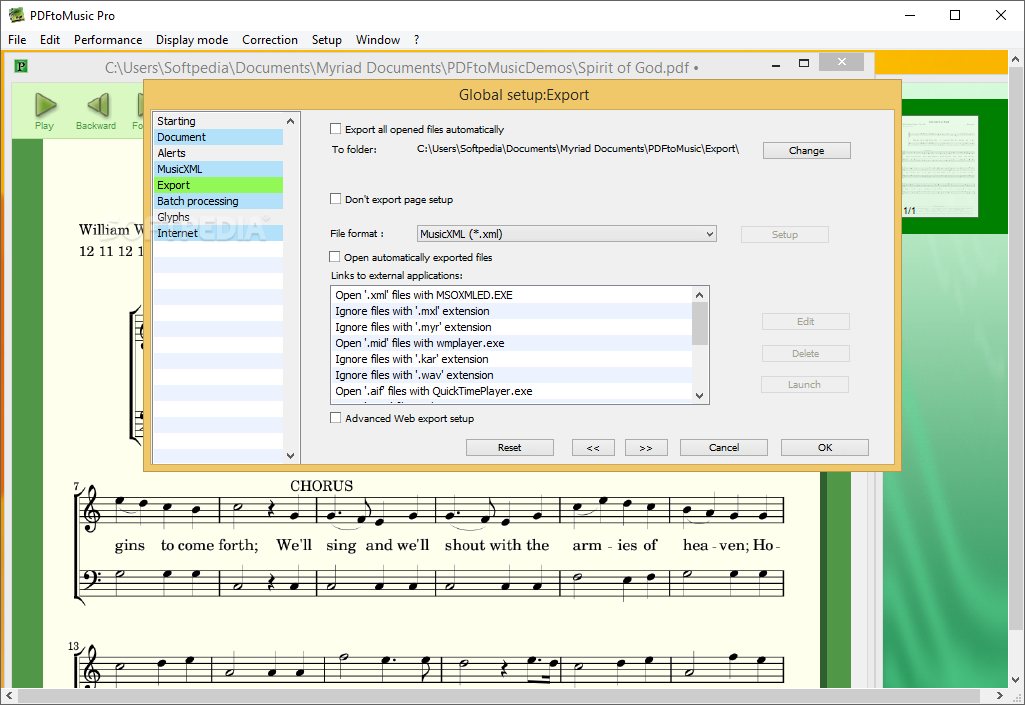Click the Reset button
1025x705 pixels.
click(x=510, y=447)
